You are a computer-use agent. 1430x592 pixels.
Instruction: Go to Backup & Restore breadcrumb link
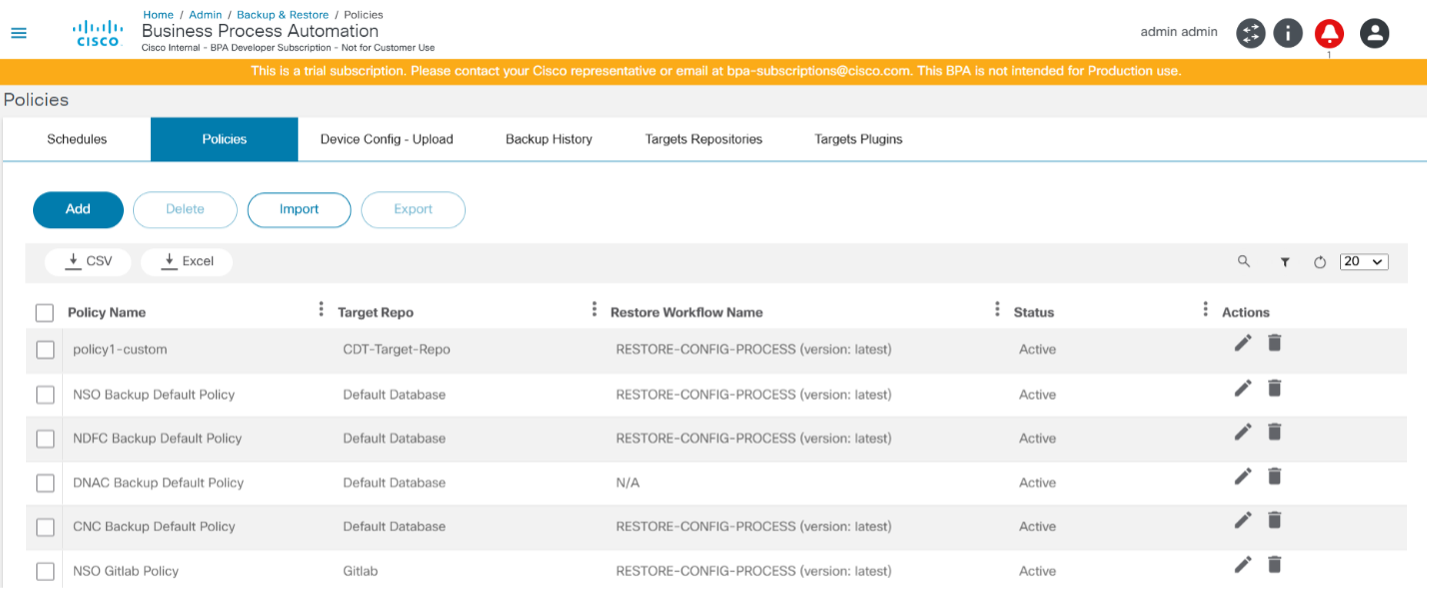pos(282,15)
